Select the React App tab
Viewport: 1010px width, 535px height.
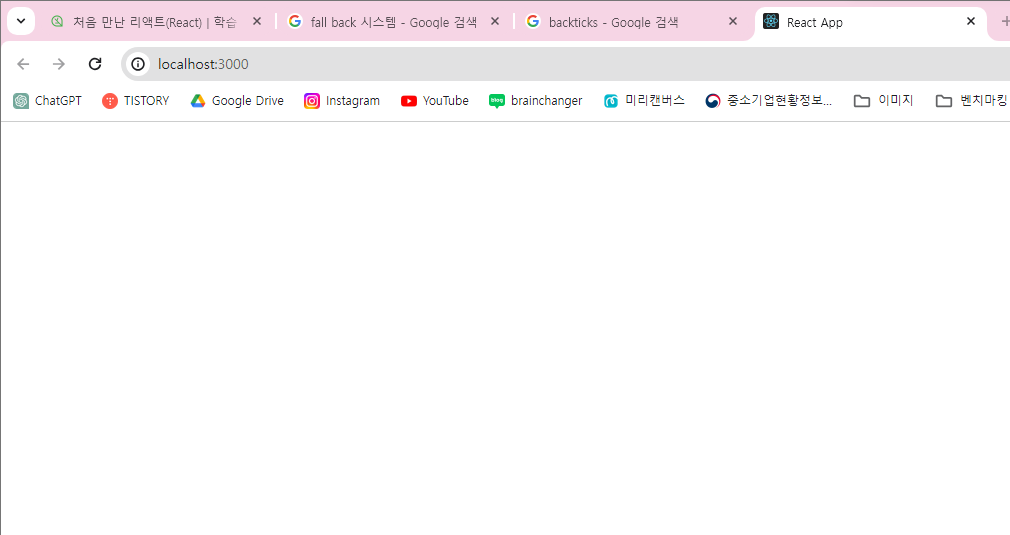click(x=870, y=22)
